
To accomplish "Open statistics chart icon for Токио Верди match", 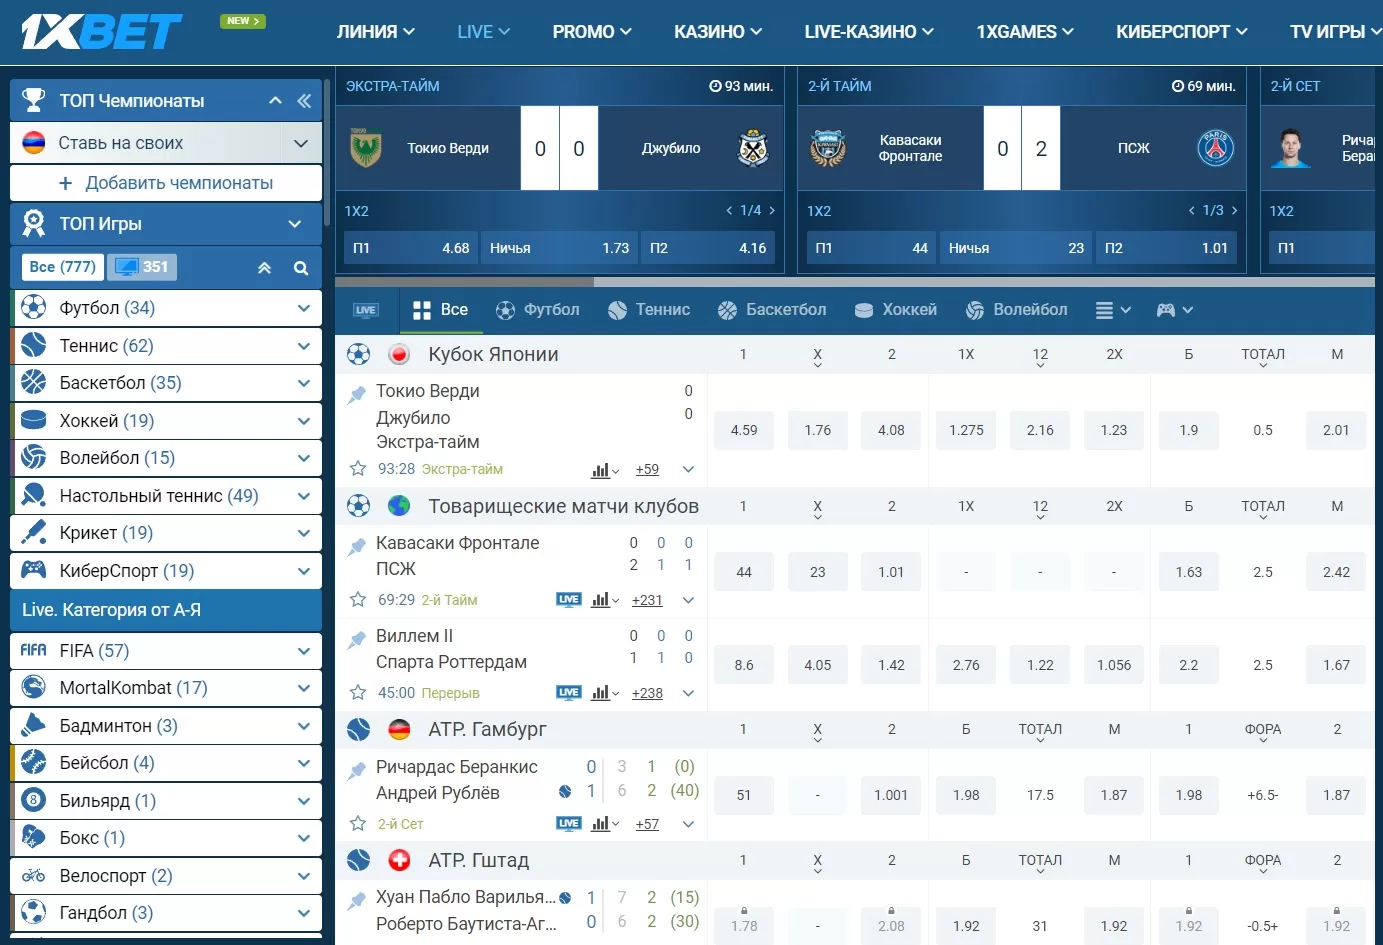I will point(601,470).
